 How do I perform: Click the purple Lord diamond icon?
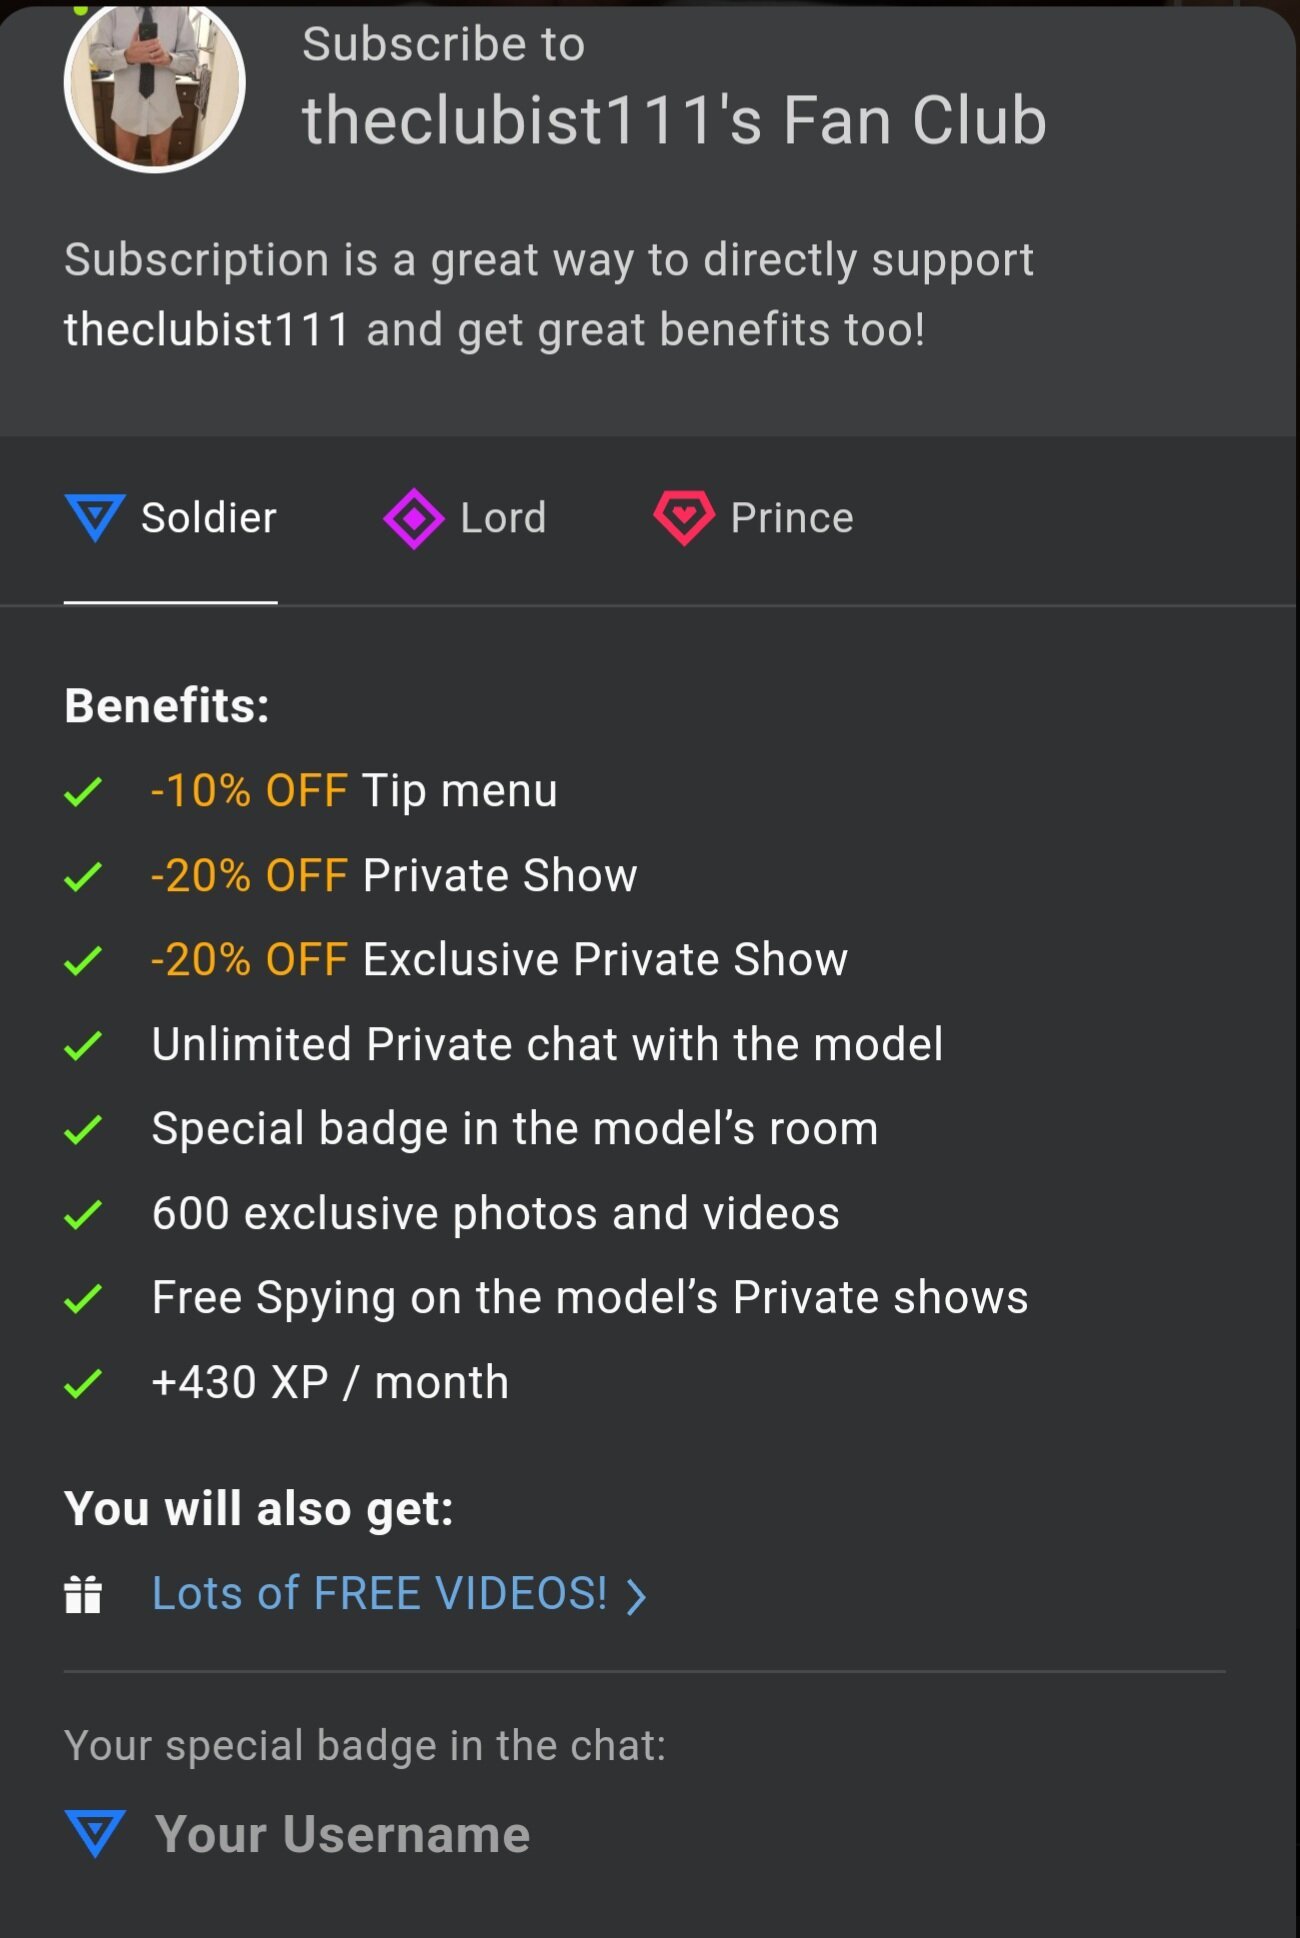coord(413,518)
